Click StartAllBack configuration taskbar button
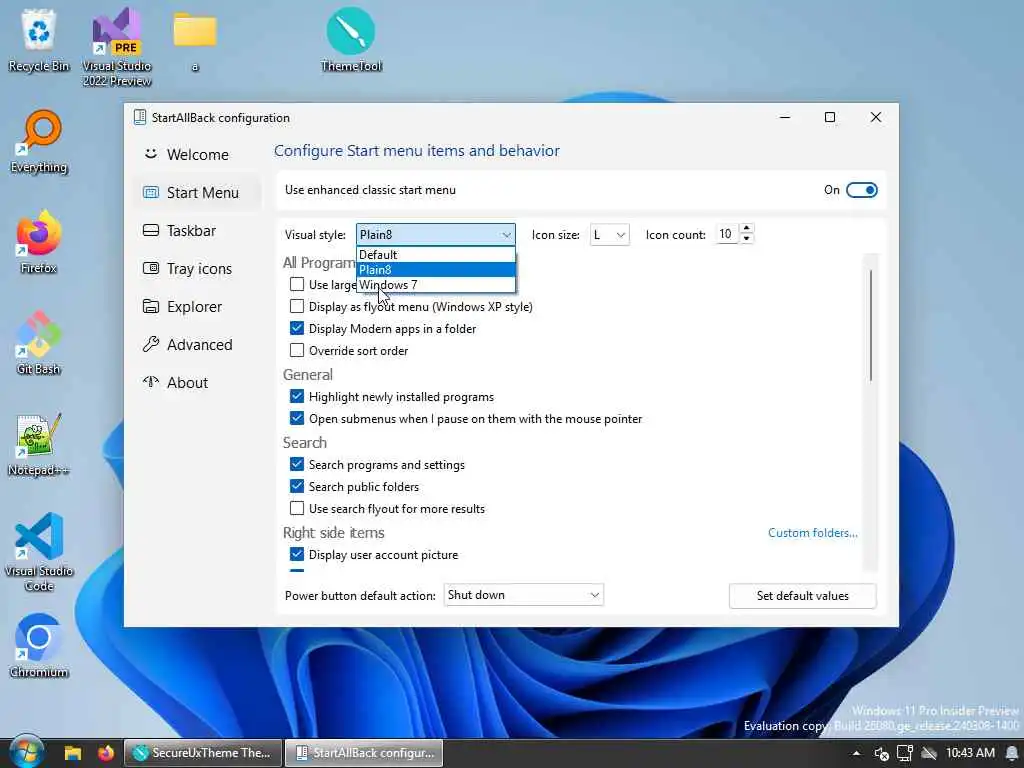 click(364, 753)
